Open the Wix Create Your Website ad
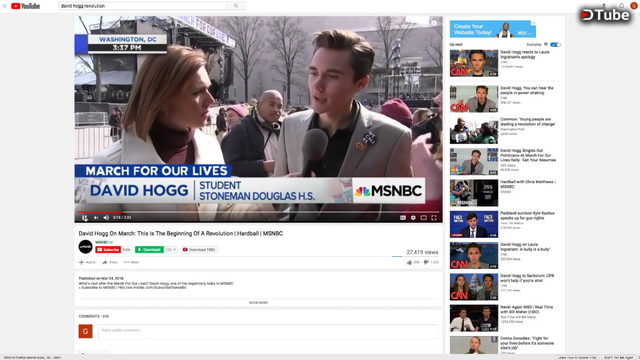 tap(493, 29)
